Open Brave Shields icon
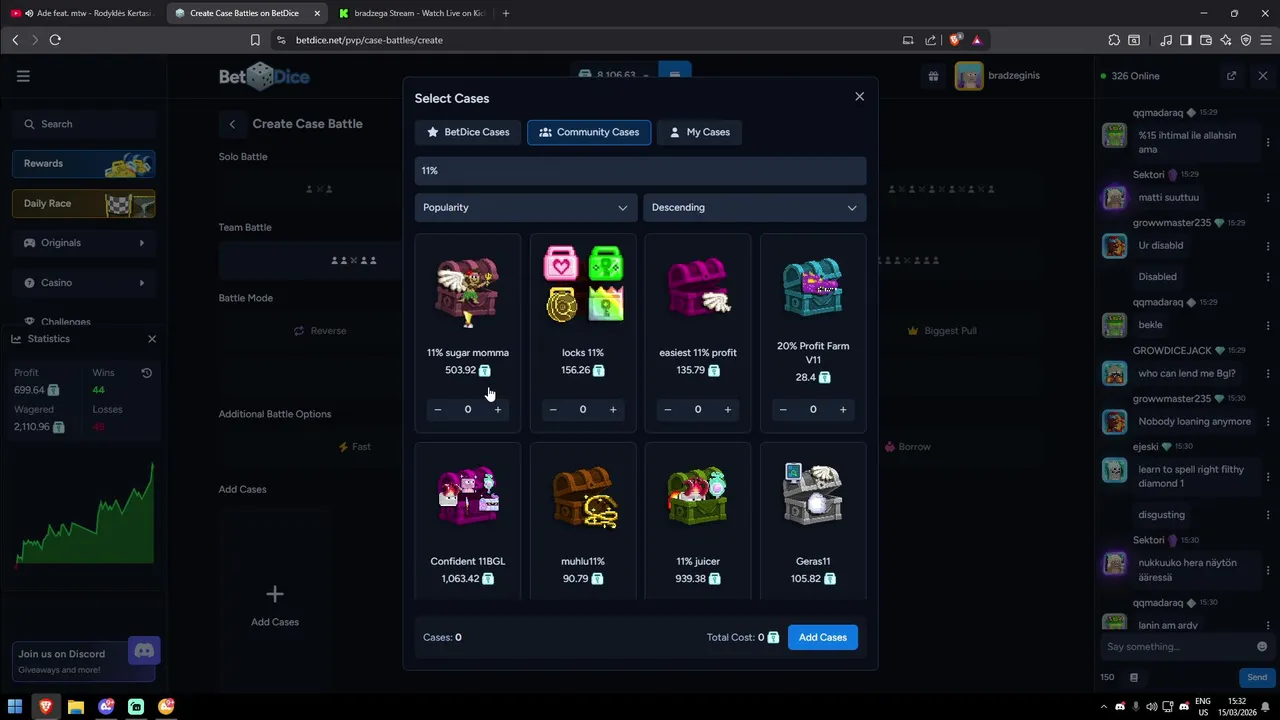Screen dimensions: 1280x720 click(955, 40)
